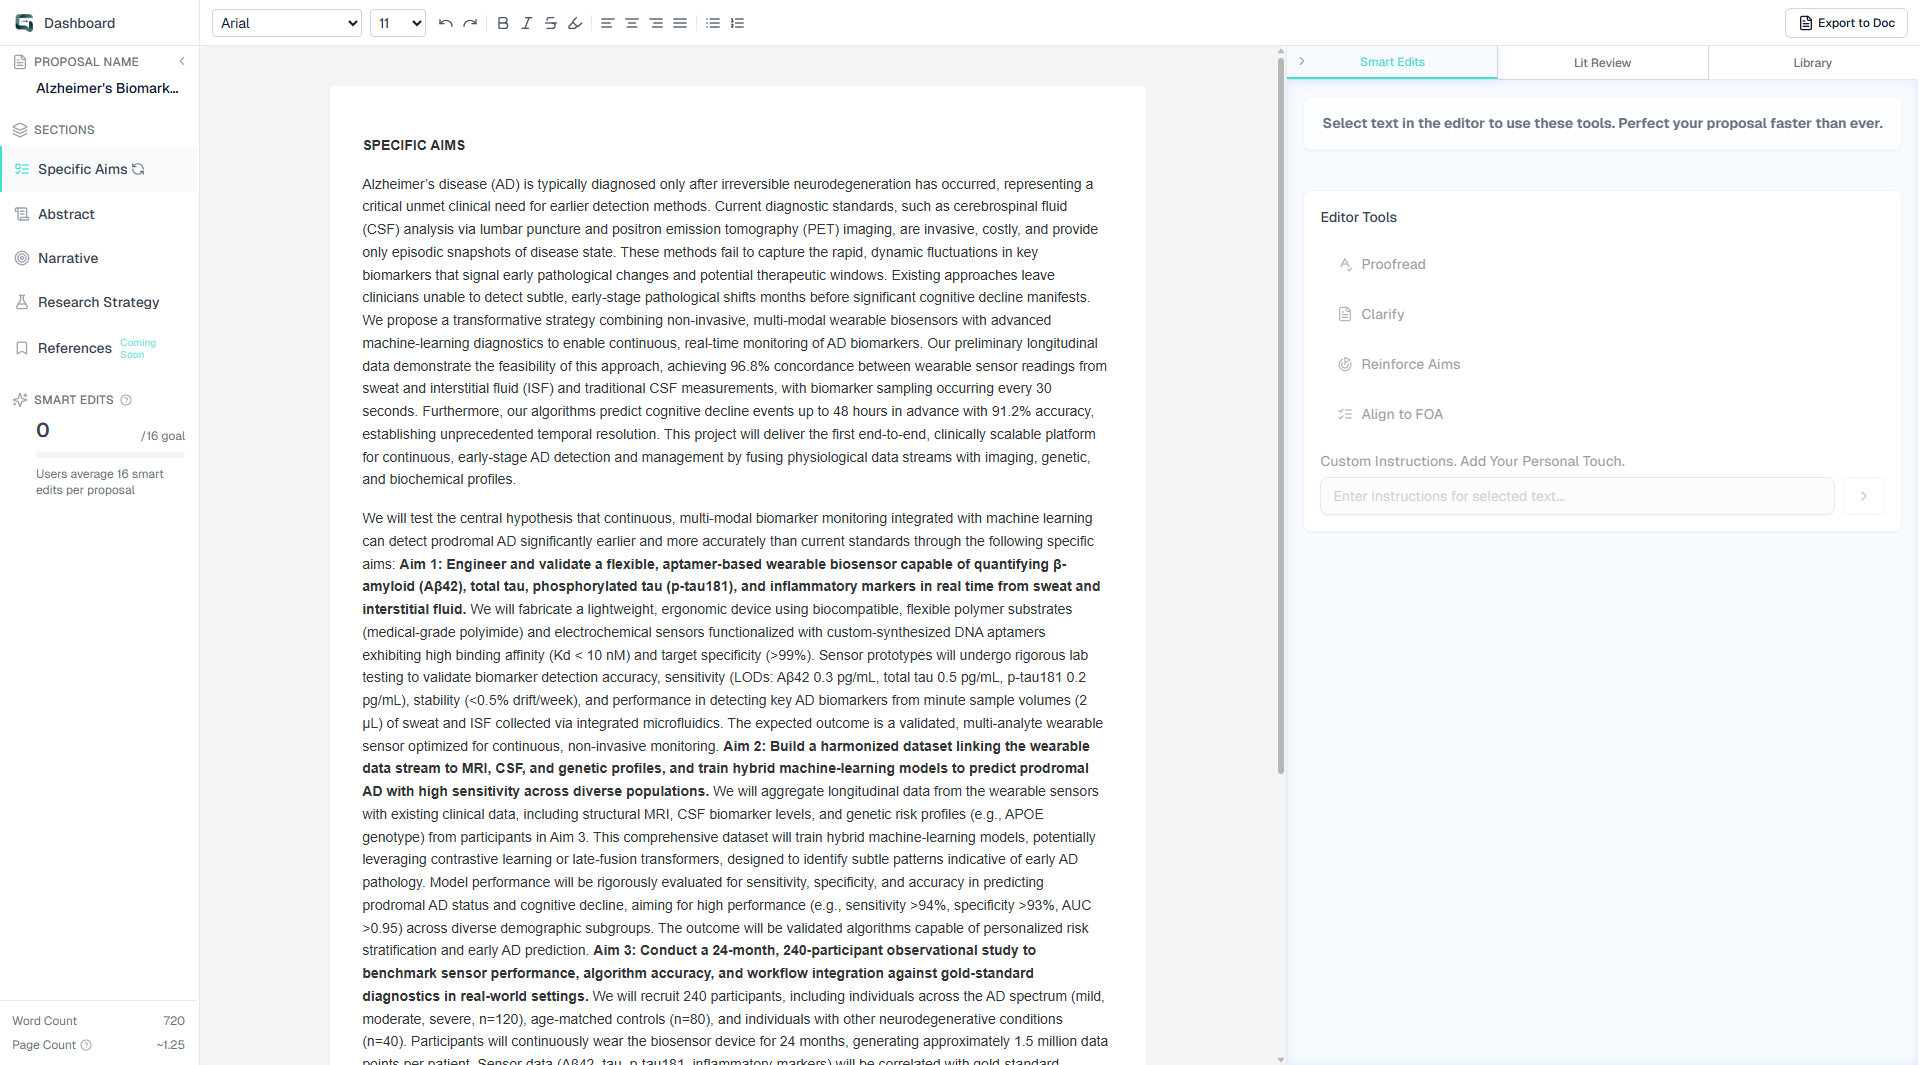Click the Page Count info icon
The width and height of the screenshot is (1920, 1065).
click(x=86, y=1045)
